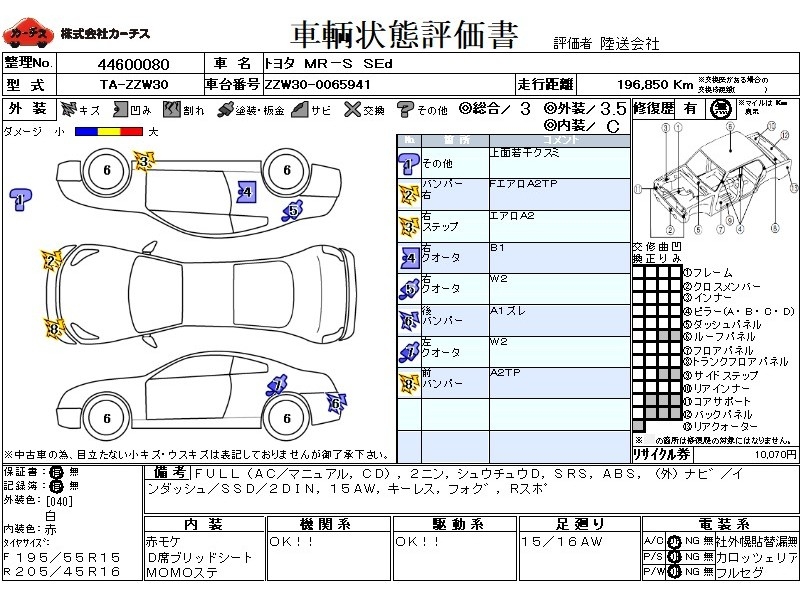The width and height of the screenshot is (800, 600).
Task: Click the Carchs company logo car icon
Action: tap(27, 34)
